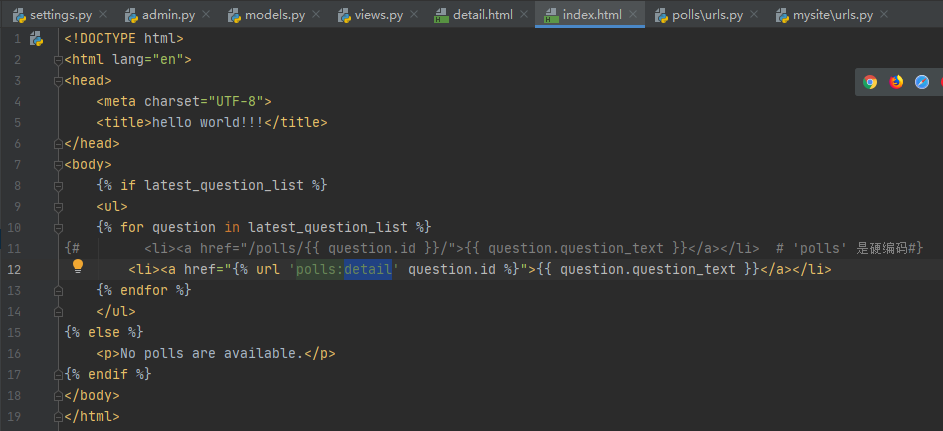Close the admin.py editor tab
Image resolution: width=943 pixels, height=431 pixels.
click(x=208, y=15)
